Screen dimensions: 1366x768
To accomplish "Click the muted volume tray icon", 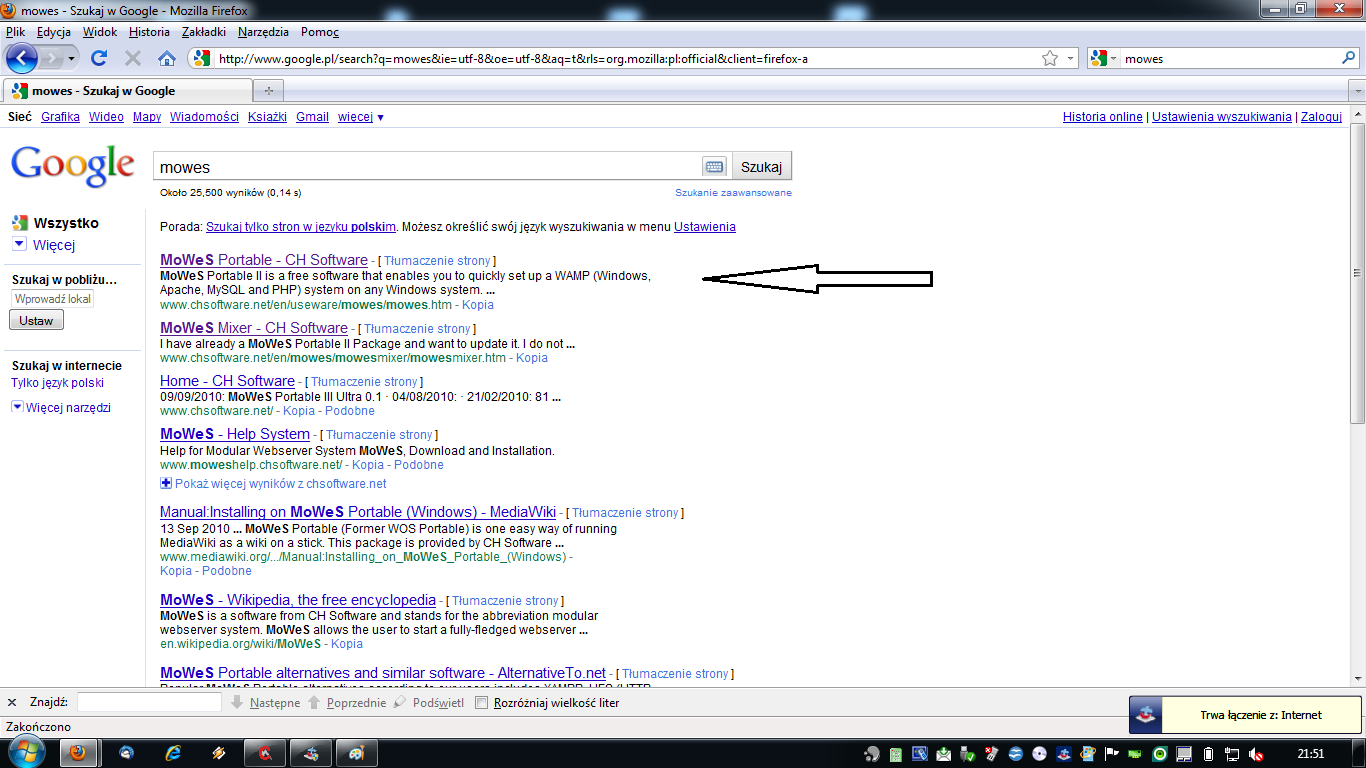I will point(1255,754).
